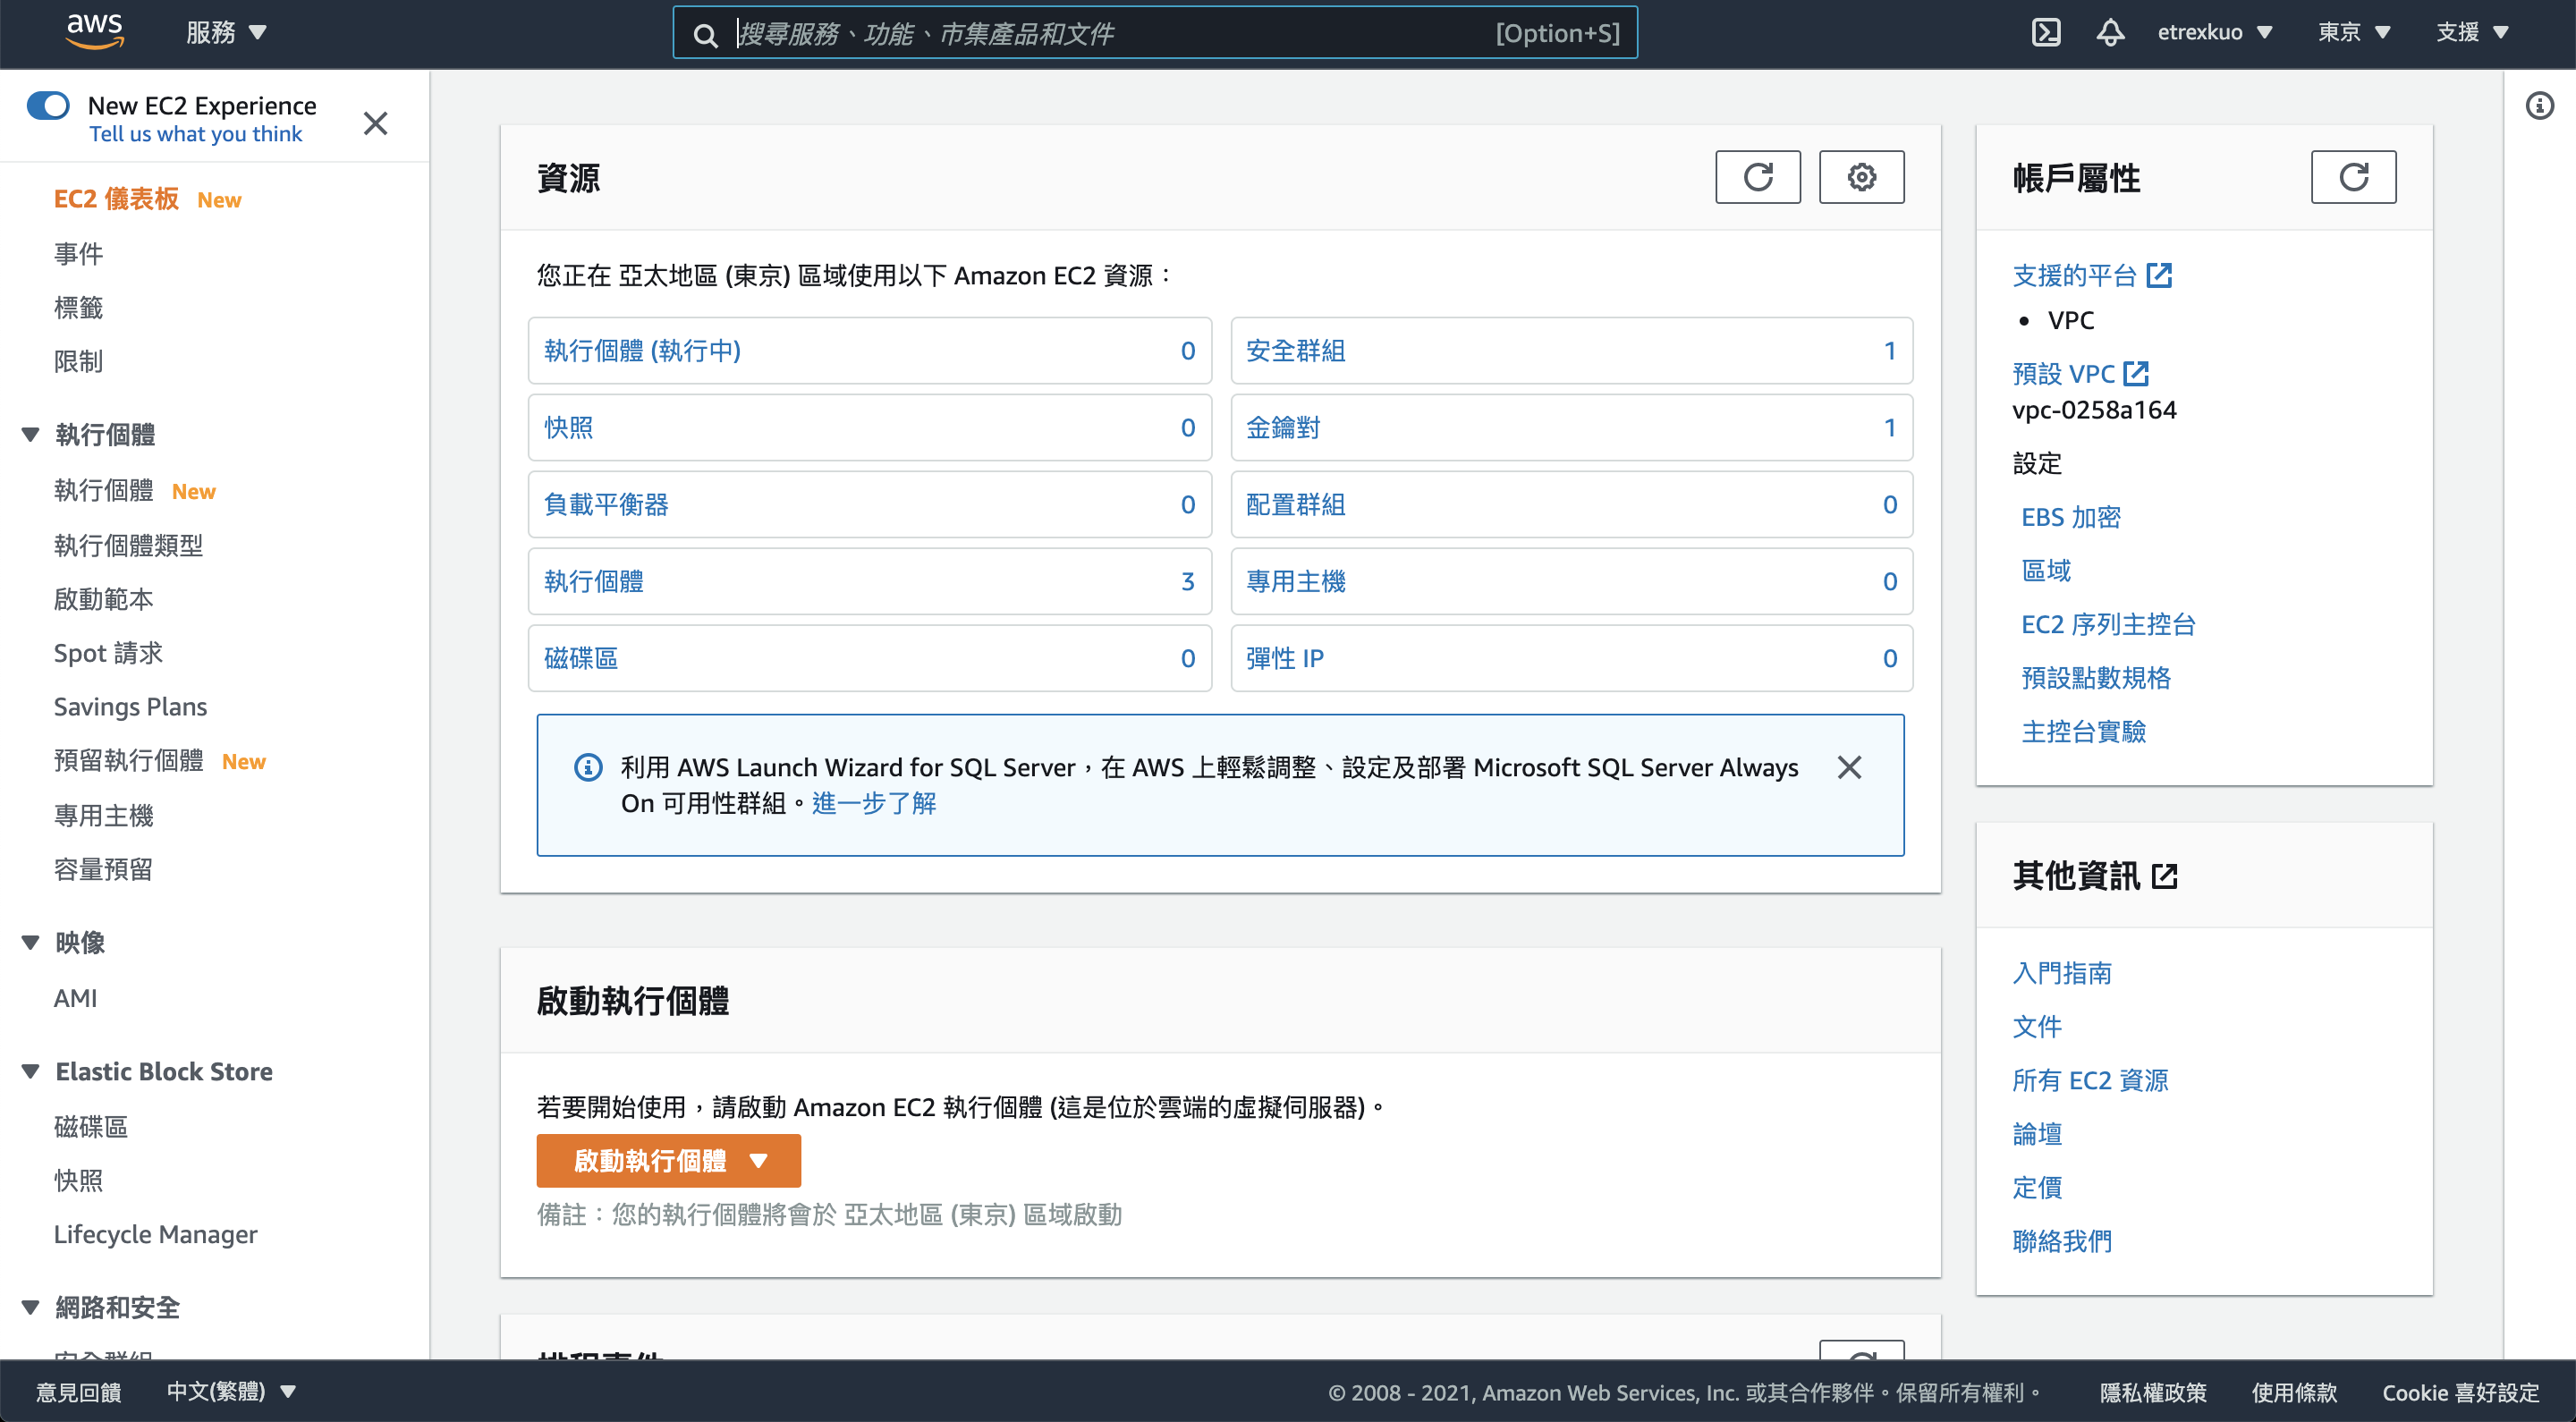
Task: Open 容量預留 in the sidebar
Action: [x=103, y=869]
